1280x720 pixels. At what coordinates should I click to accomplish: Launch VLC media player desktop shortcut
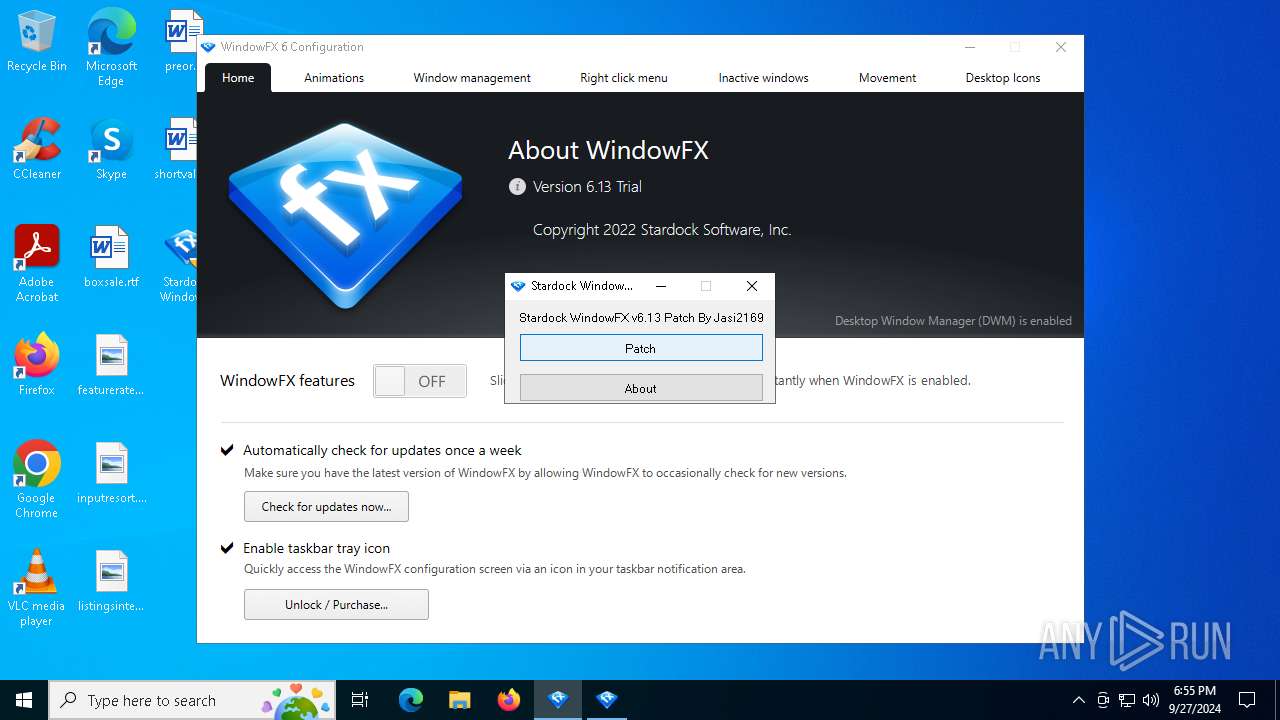pyautogui.click(x=37, y=588)
